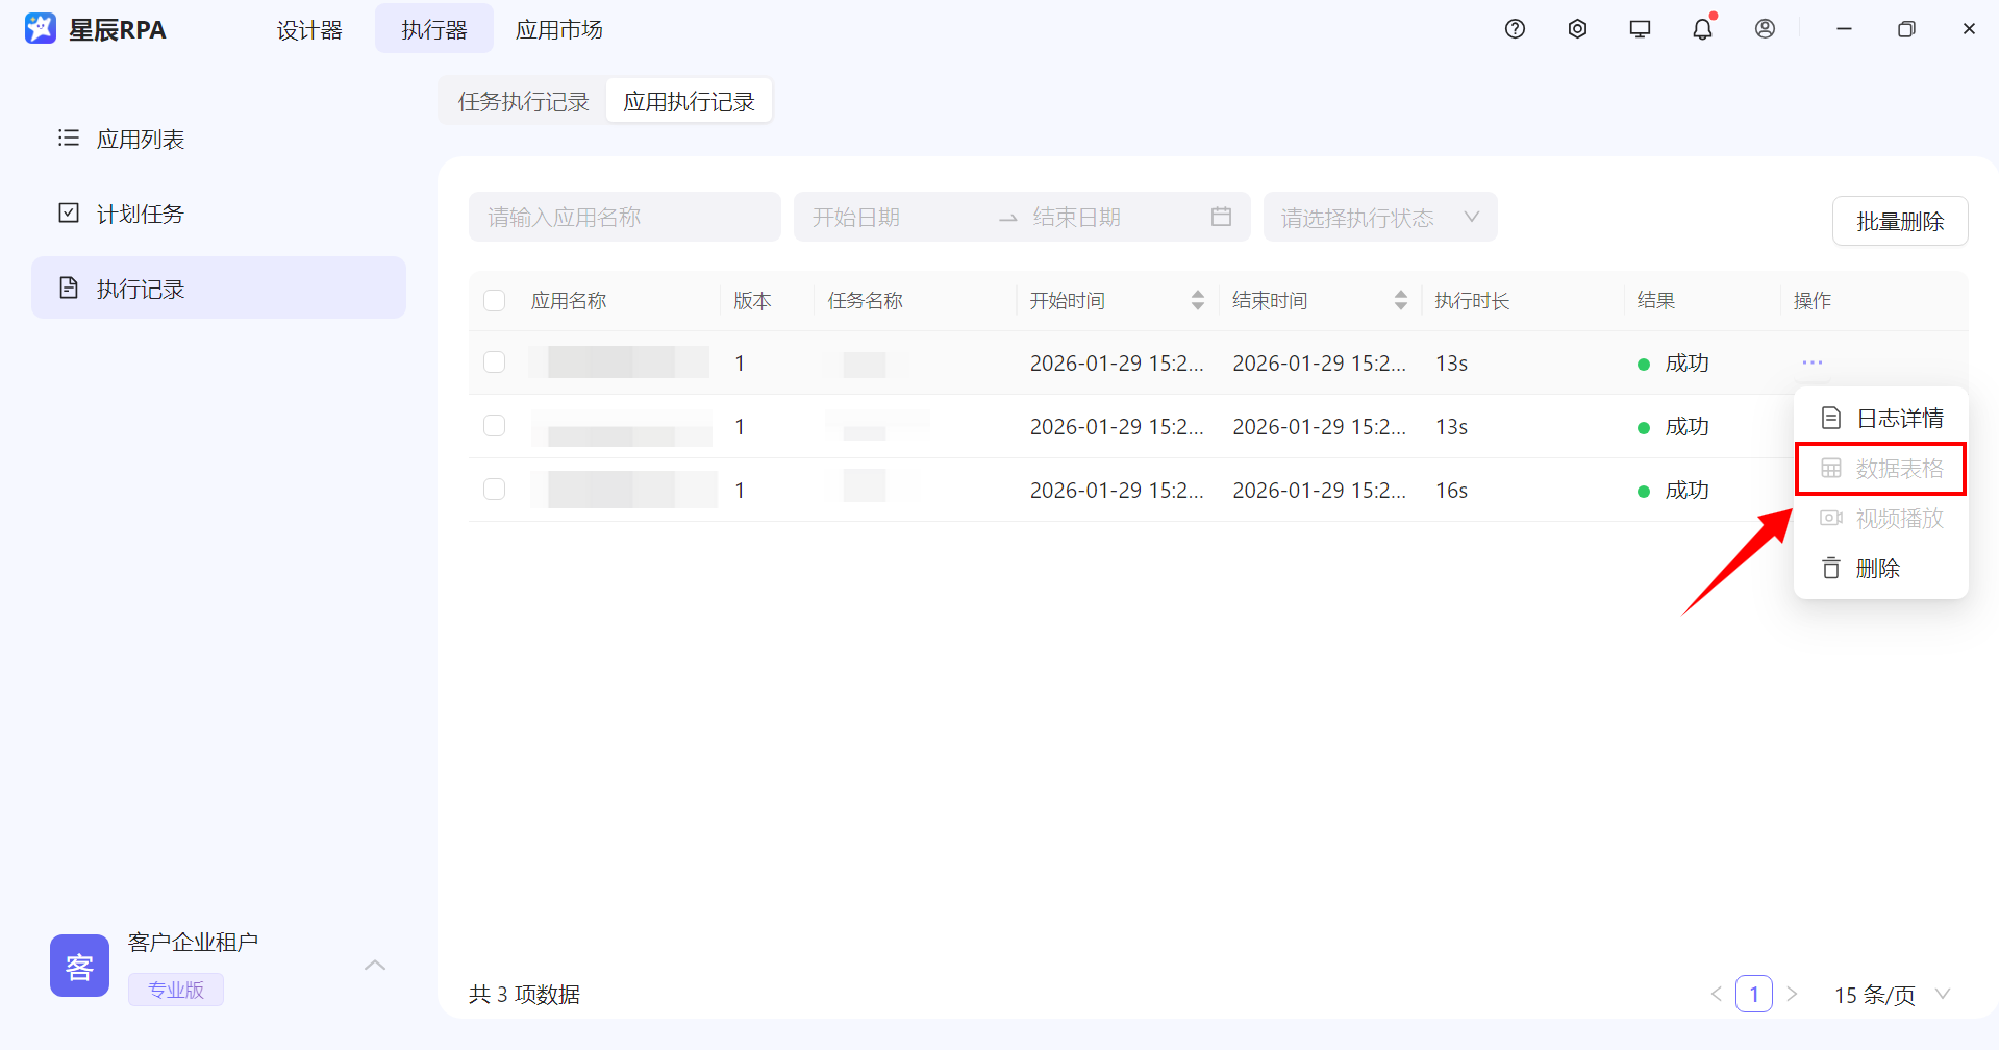This screenshot has height=1051, width=2000.
Task: Open the help question mark icon
Action: point(1515,30)
